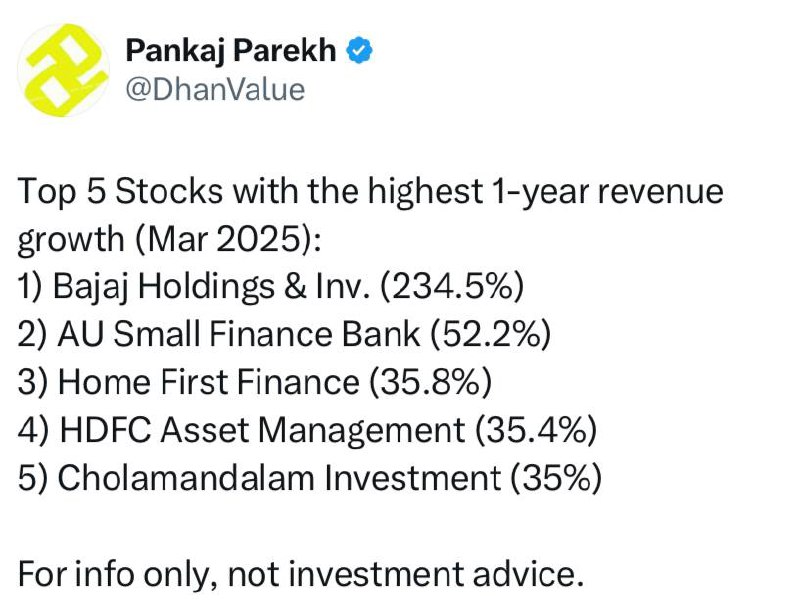Select the Bajaj Holdings & Inv. entry

(270, 286)
